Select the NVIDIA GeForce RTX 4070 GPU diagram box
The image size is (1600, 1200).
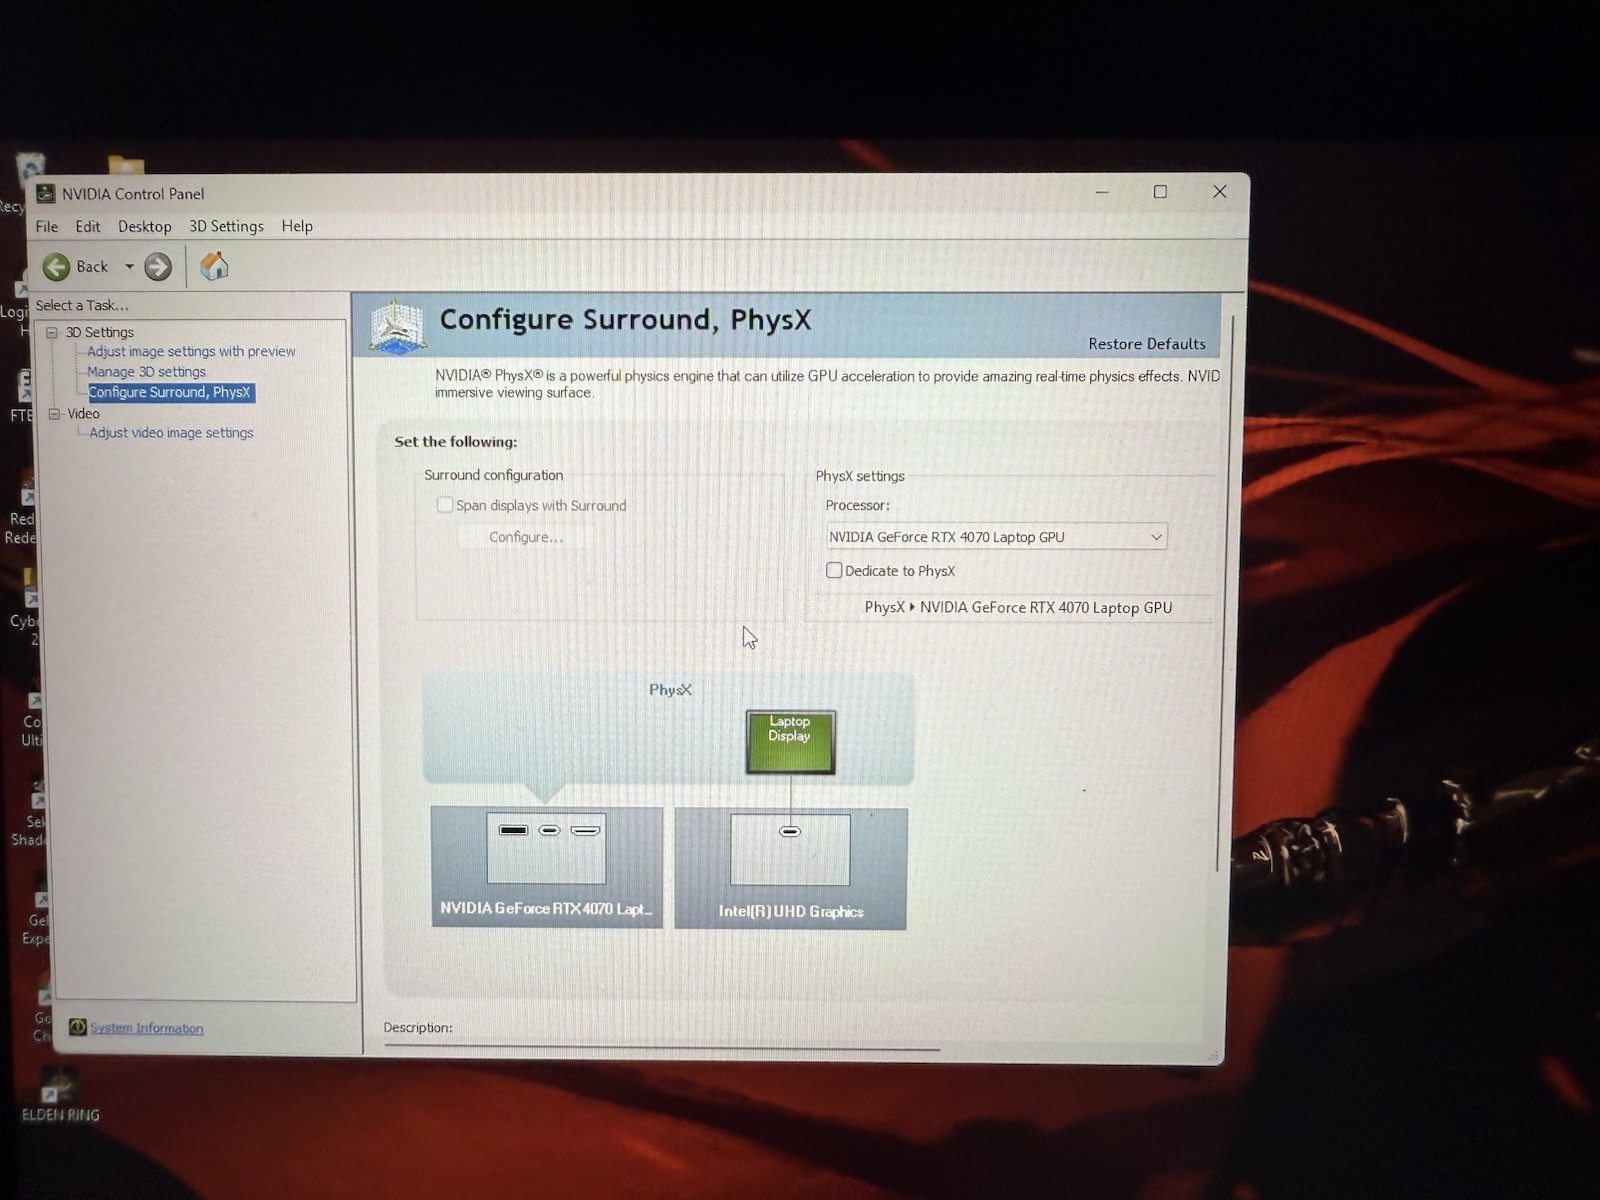547,867
